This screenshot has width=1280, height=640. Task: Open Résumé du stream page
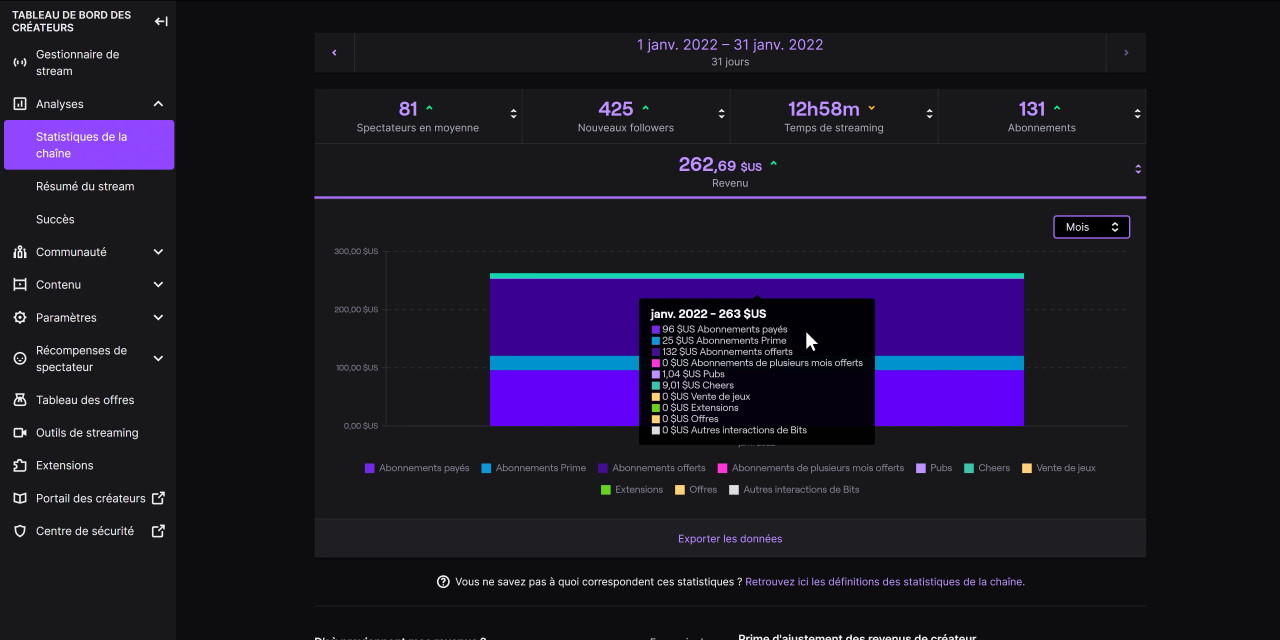tap(85, 186)
